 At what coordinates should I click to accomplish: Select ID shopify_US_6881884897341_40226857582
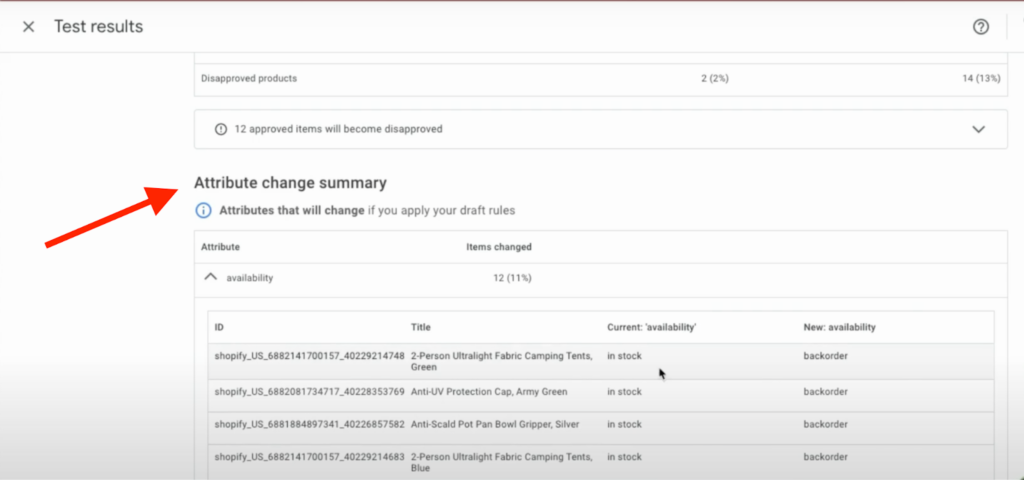pyautogui.click(x=310, y=424)
